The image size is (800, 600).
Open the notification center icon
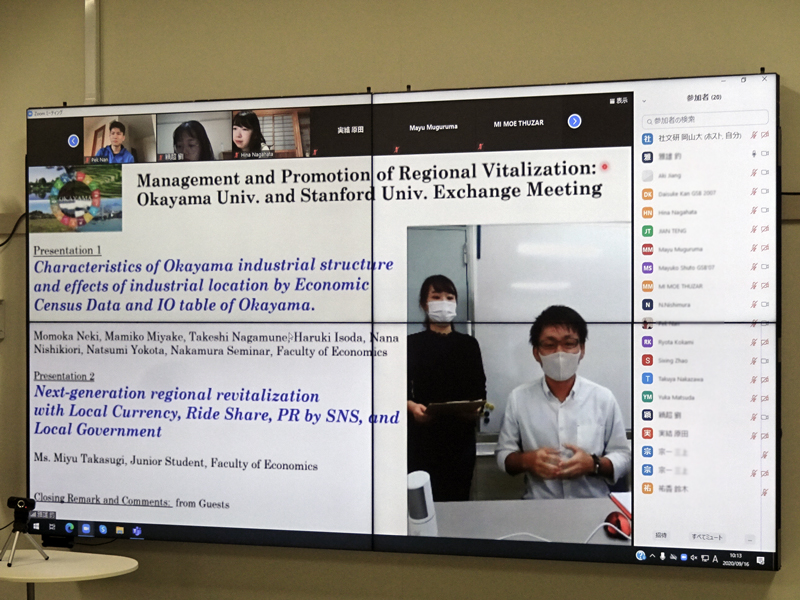pos(760,561)
